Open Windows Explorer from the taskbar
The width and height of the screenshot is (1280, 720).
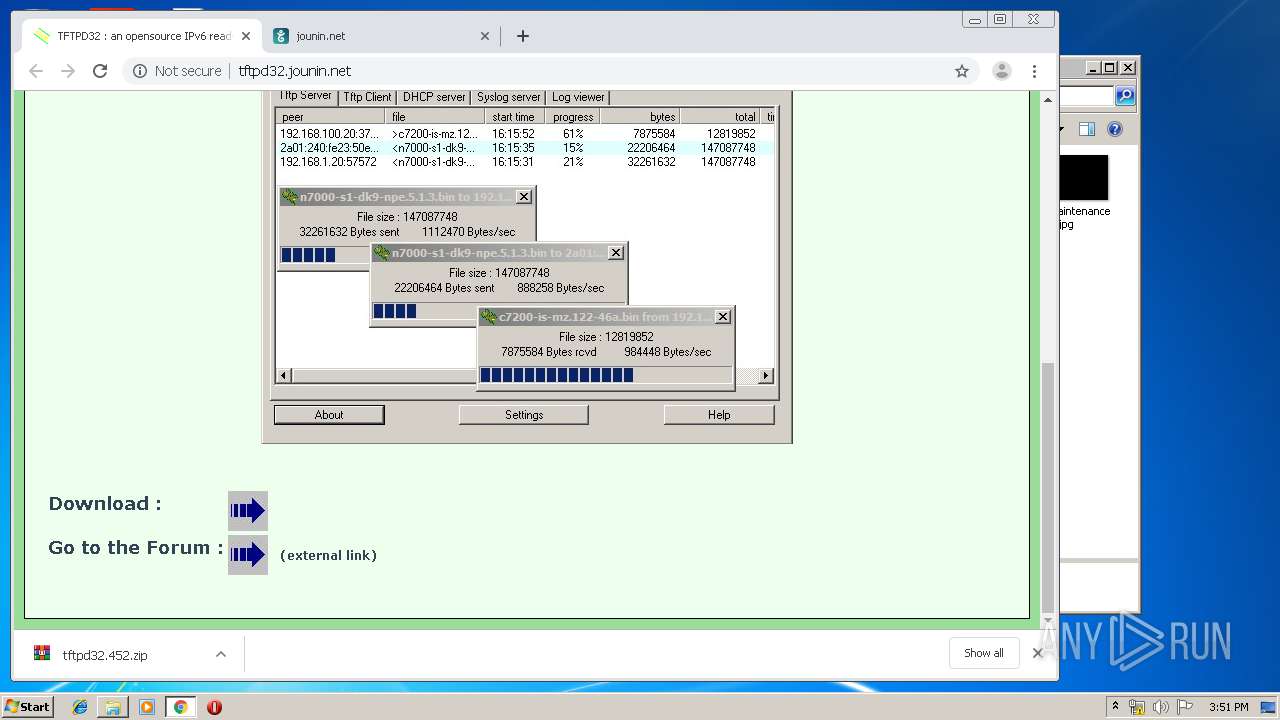click(113, 707)
